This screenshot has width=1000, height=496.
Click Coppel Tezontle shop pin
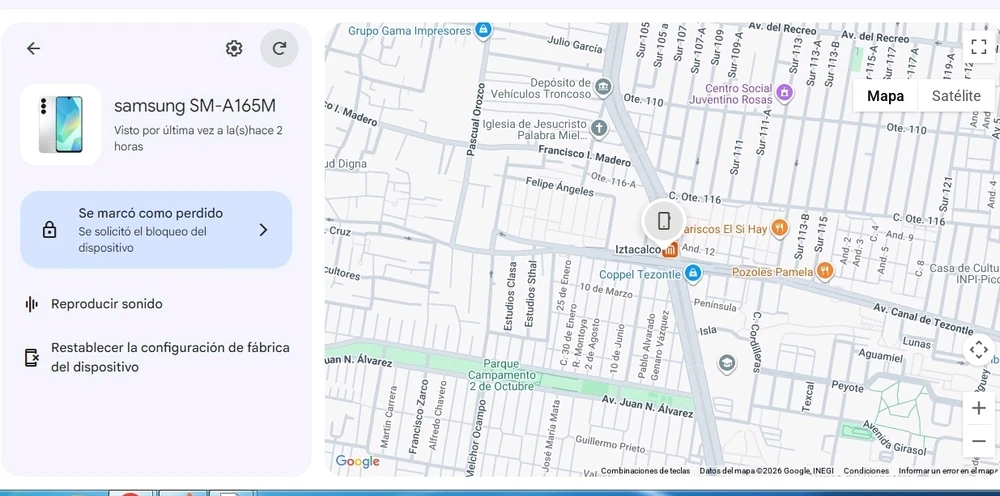(693, 274)
